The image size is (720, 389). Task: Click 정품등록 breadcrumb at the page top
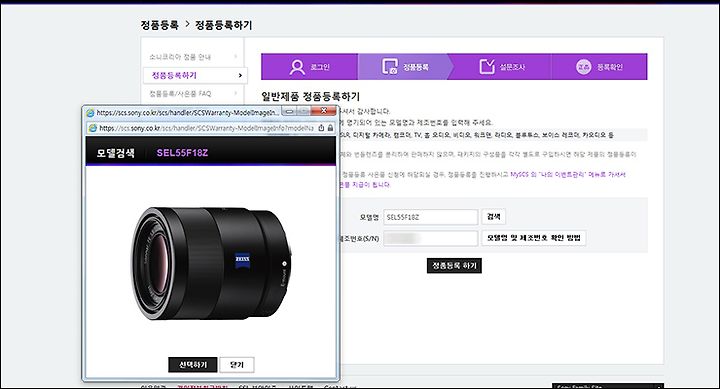coord(159,25)
